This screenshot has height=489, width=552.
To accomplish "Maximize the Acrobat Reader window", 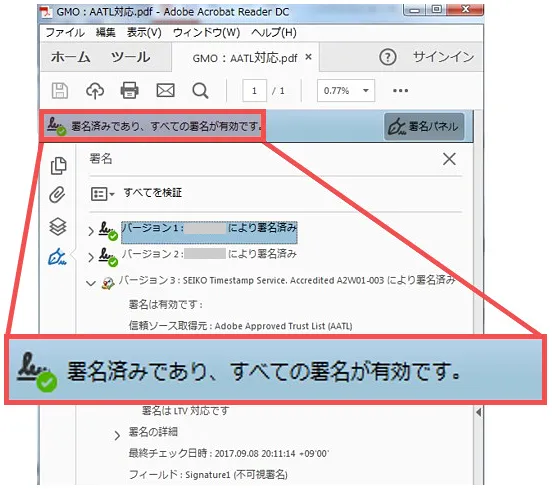I will coord(436,10).
